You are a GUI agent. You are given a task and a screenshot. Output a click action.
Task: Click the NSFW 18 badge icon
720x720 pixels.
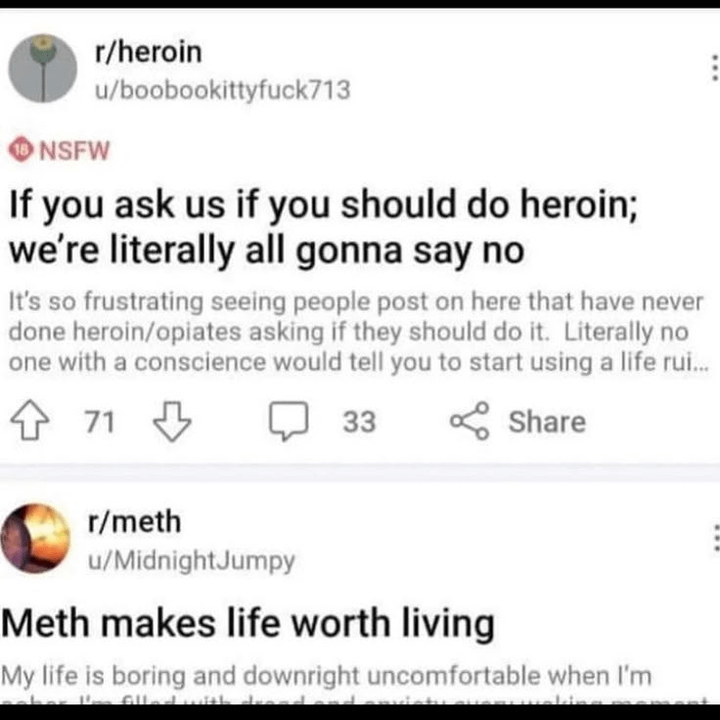click(19, 151)
